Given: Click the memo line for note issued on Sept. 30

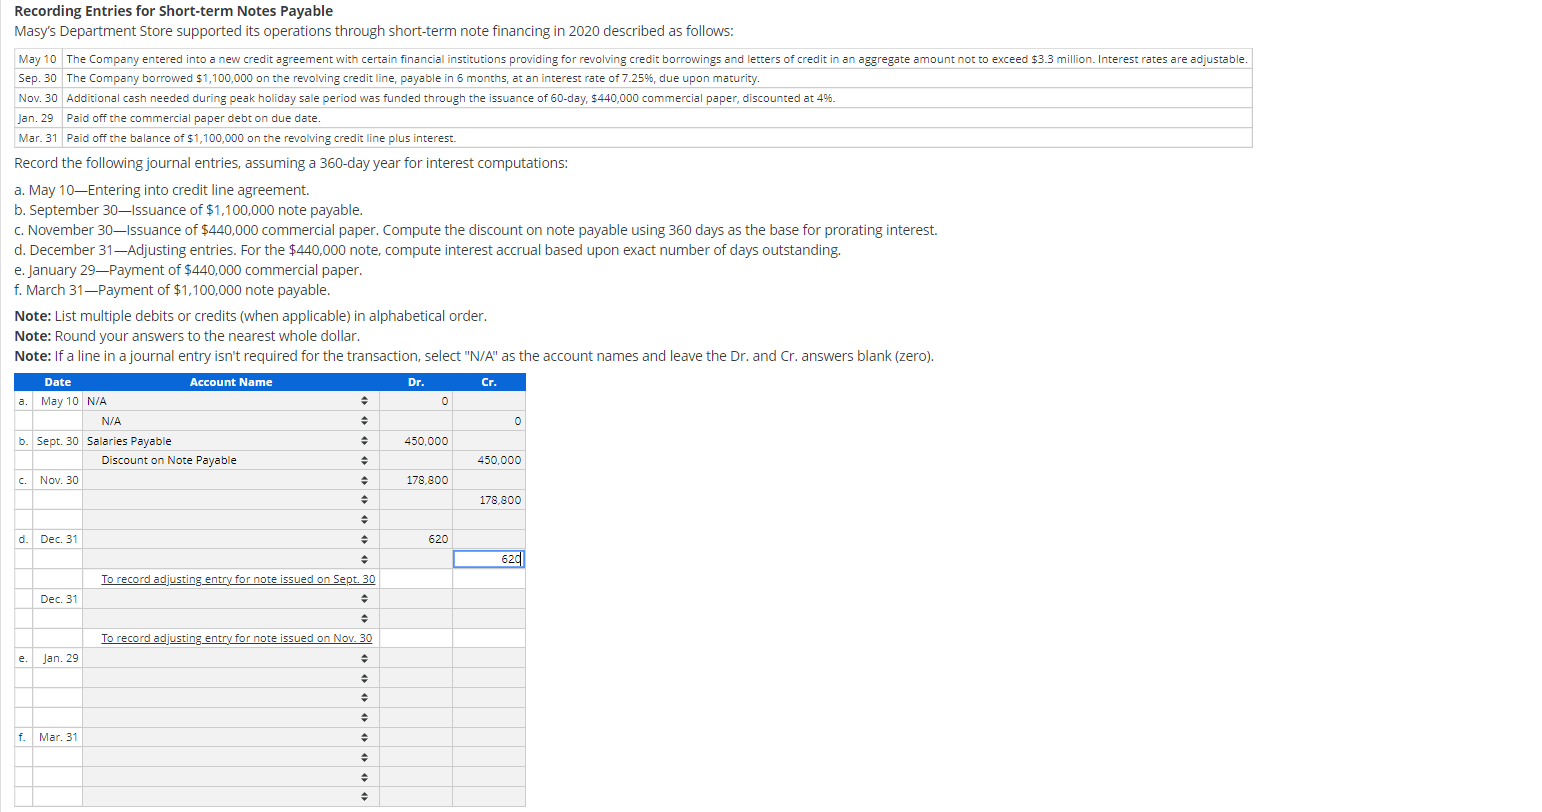Looking at the screenshot, I should pos(237,578).
